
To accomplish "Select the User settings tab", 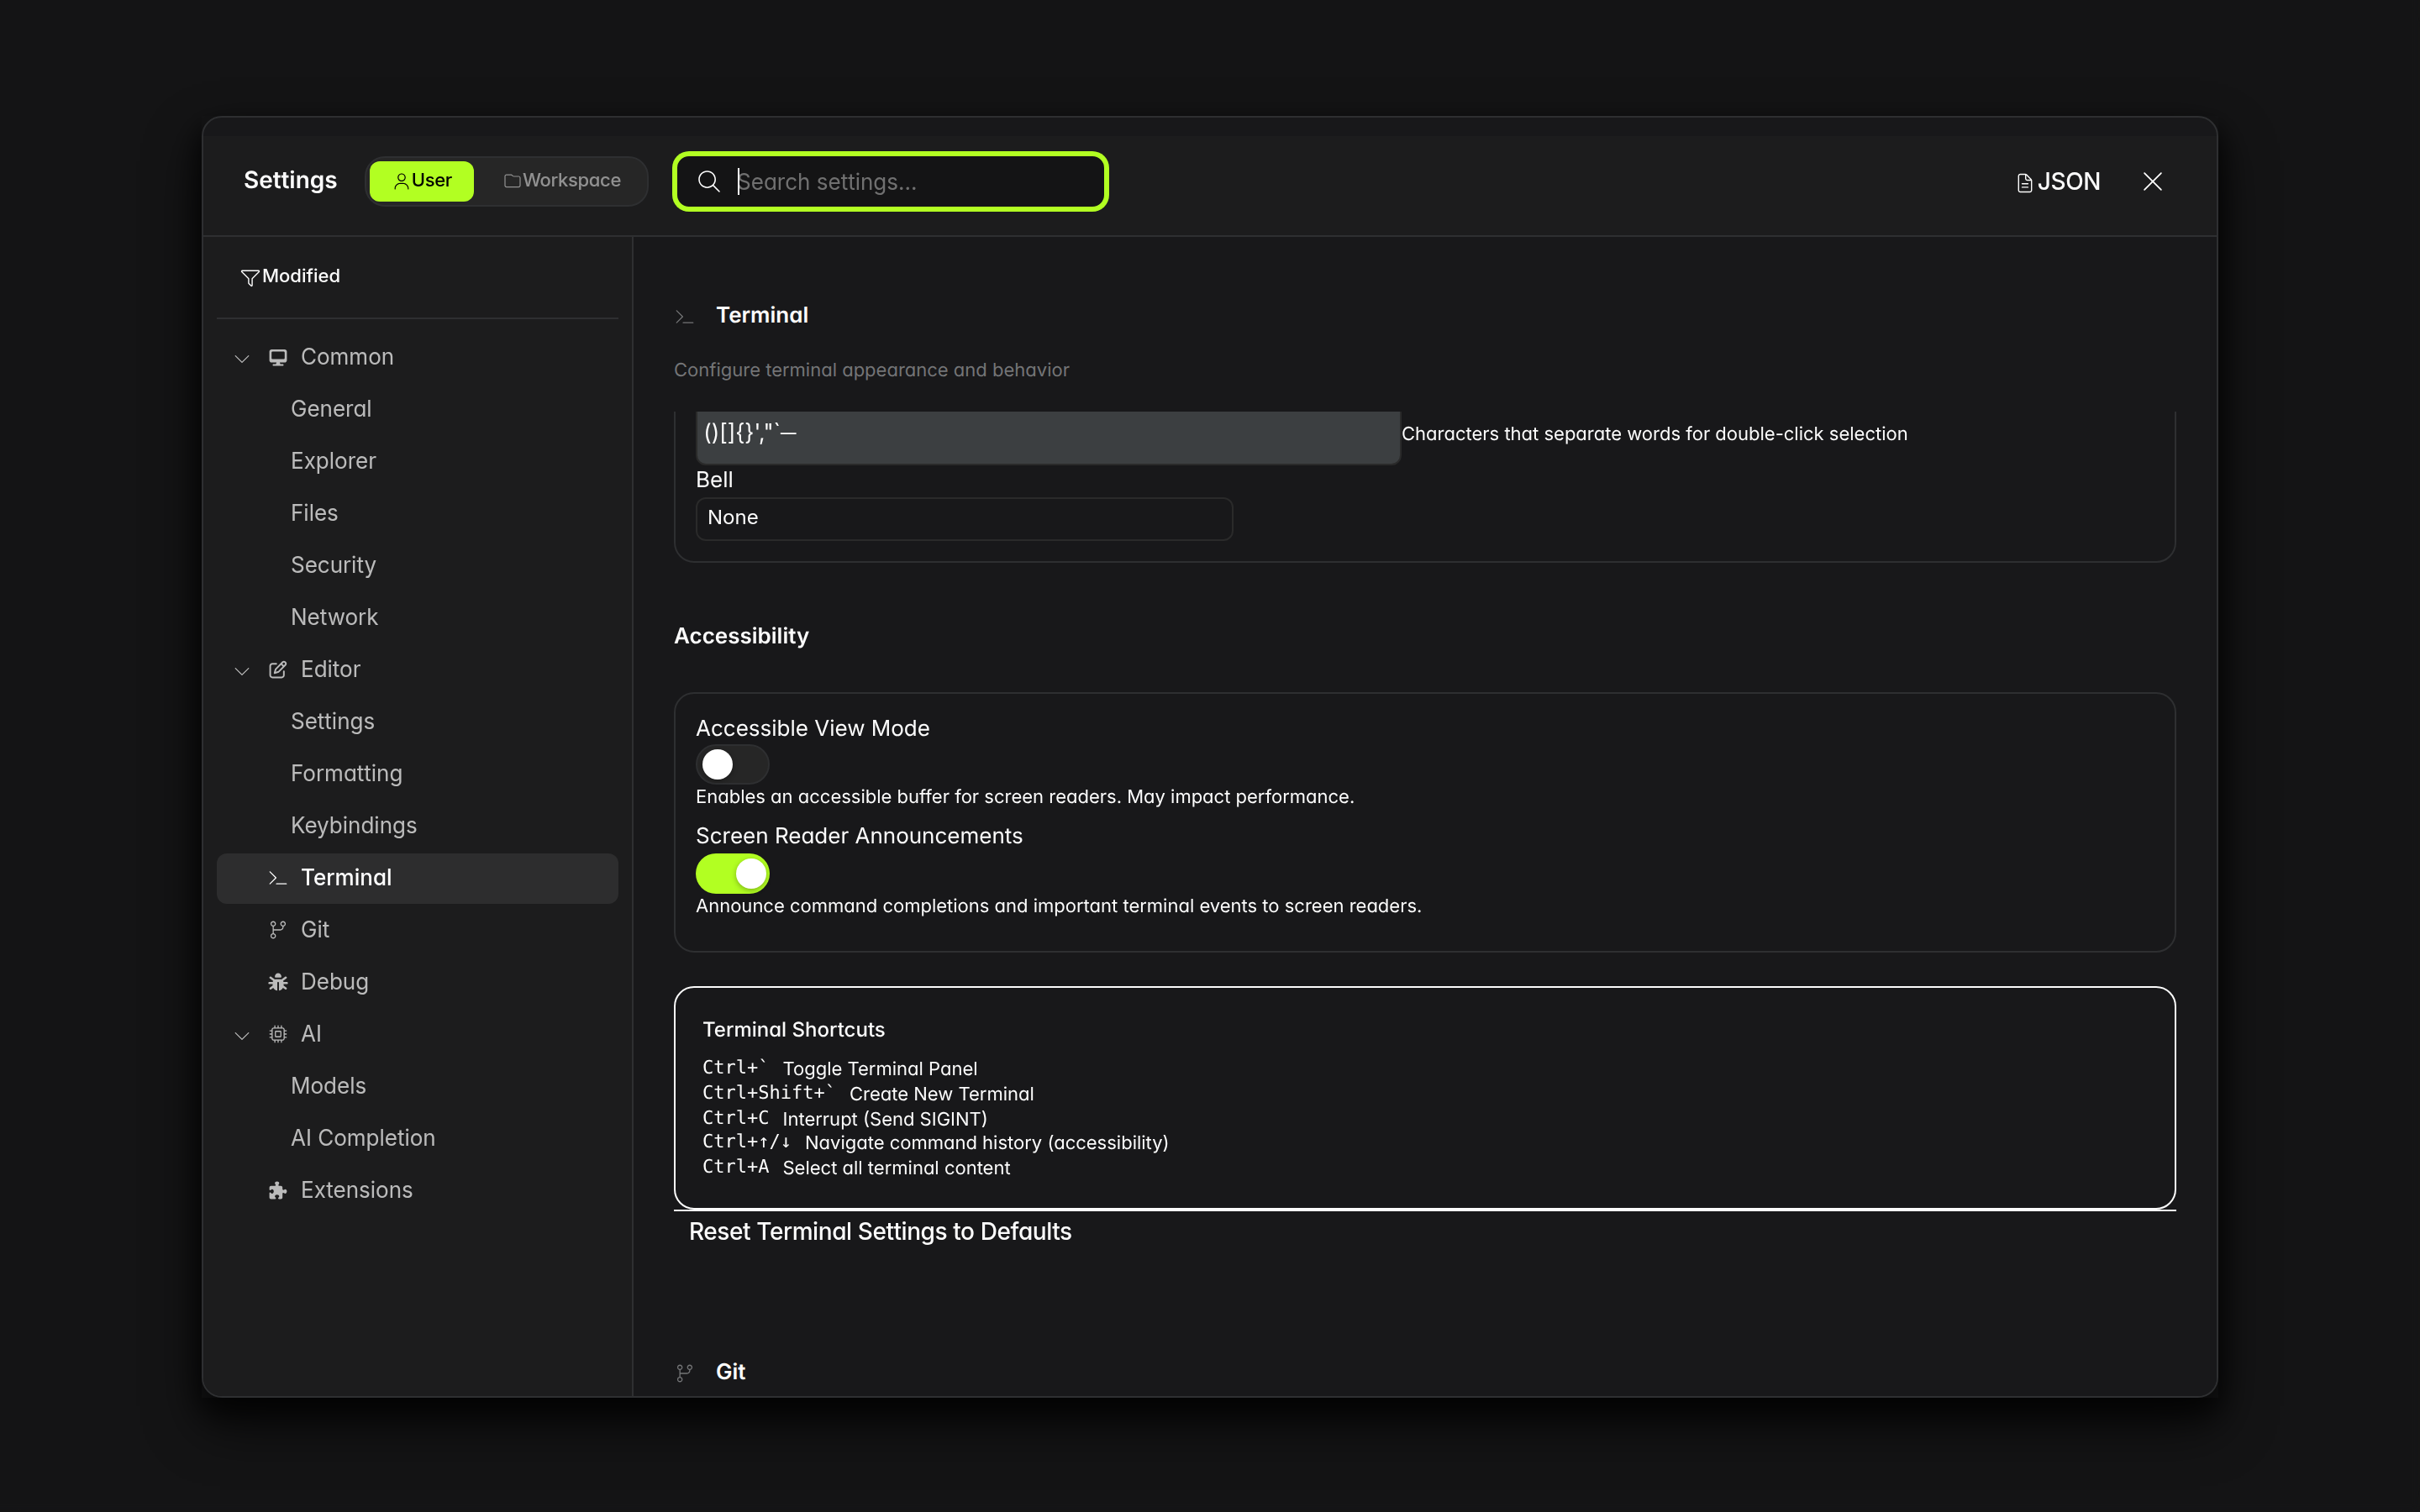I will pyautogui.click(x=422, y=181).
